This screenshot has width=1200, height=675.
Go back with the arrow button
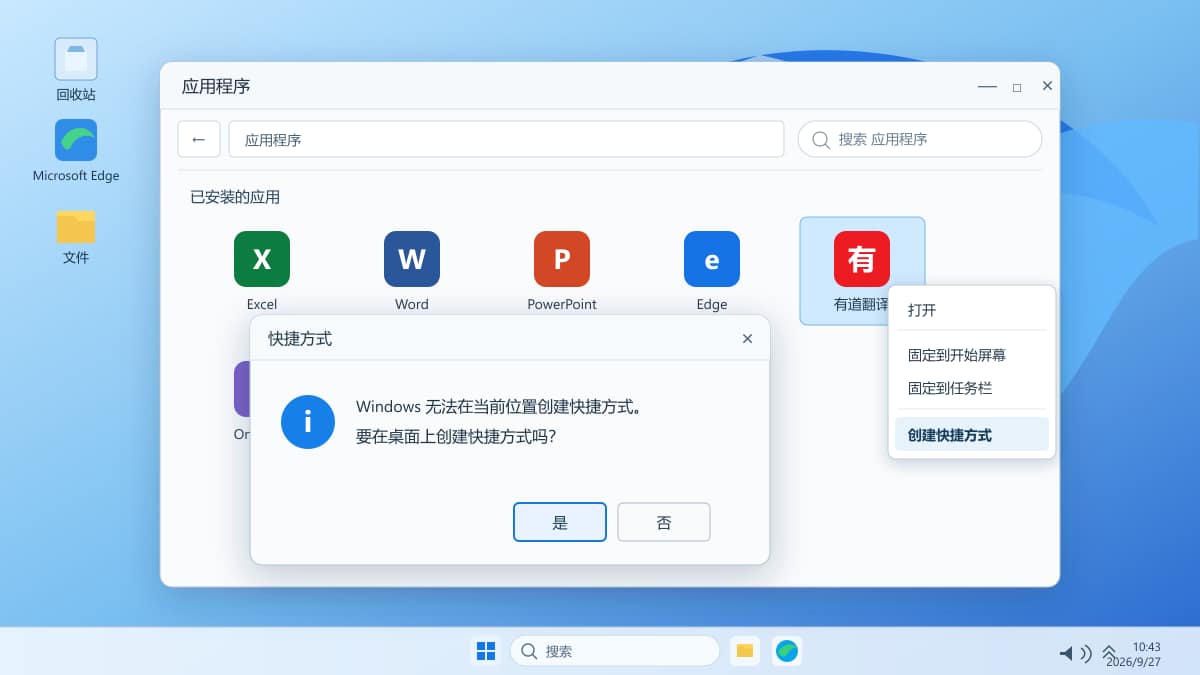pyautogui.click(x=199, y=139)
